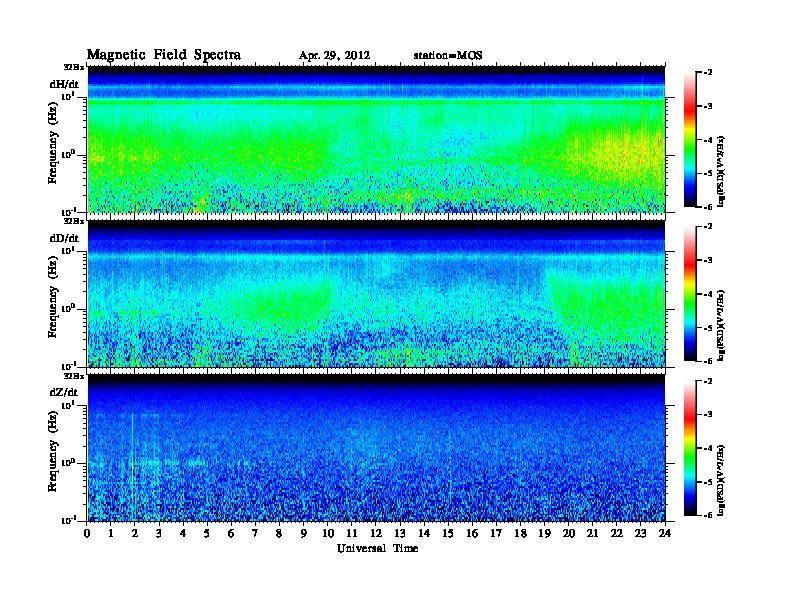The width and height of the screenshot is (792, 612).
Task: Click hour "9" on the Universal Time axis
Action: pyautogui.click(x=304, y=533)
